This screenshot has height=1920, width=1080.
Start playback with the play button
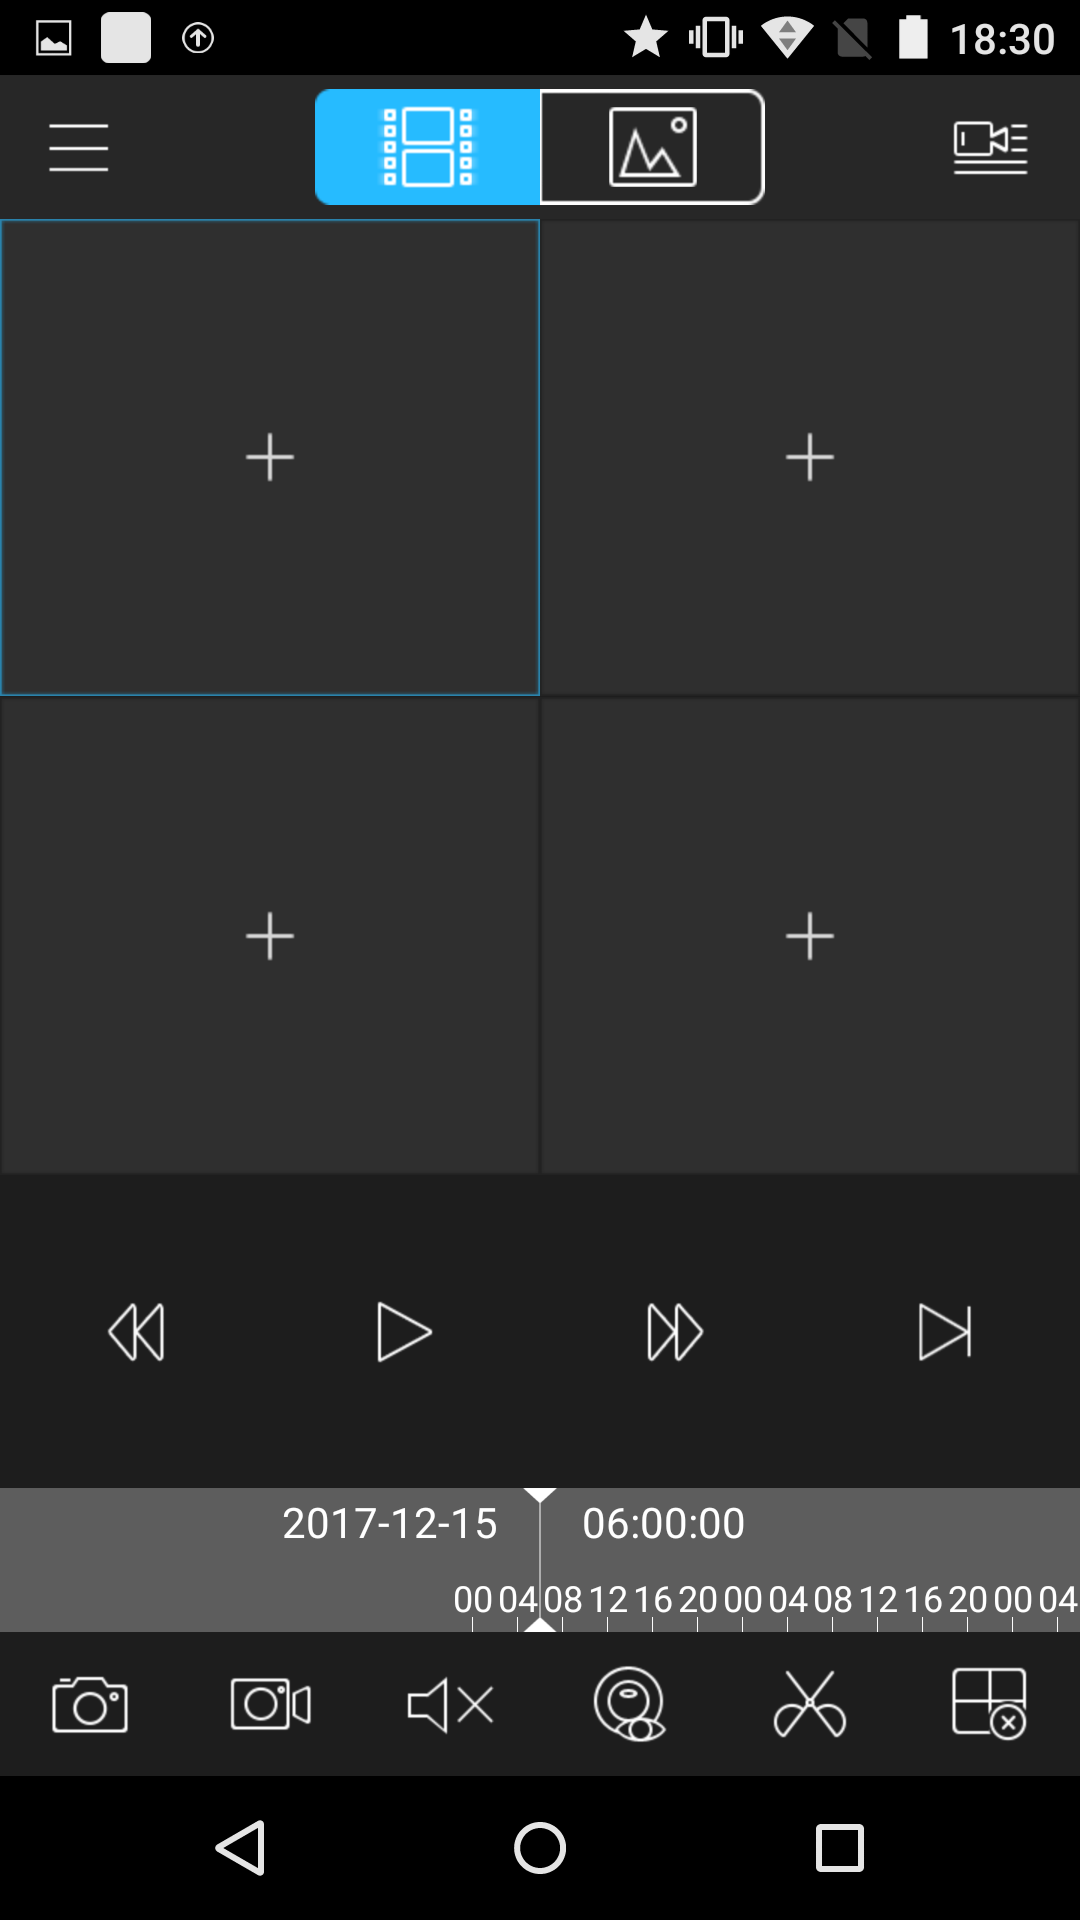click(x=404, y=1332)
